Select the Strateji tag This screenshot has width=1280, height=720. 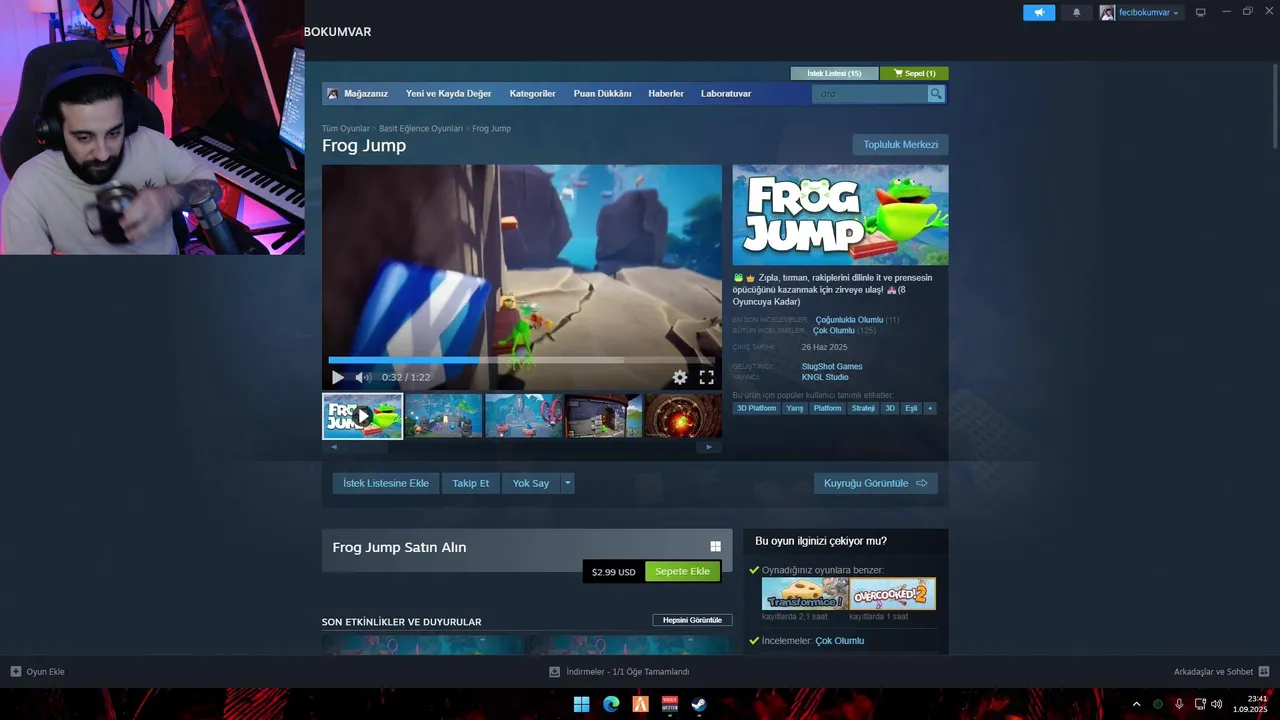863,408
